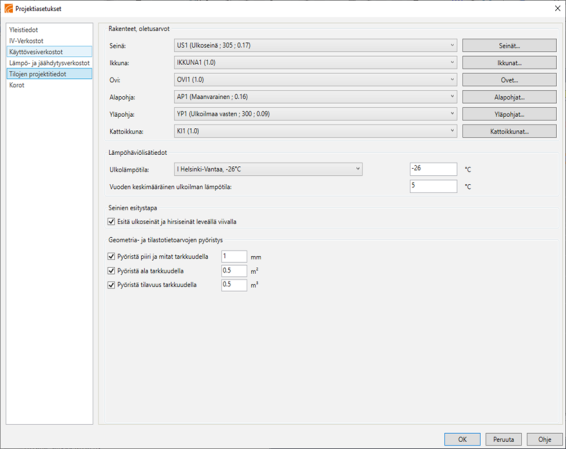This screenshot has width=566, height=449.
Task: Close the Projektiasetukset dialog
Action: tap(557, 8)
